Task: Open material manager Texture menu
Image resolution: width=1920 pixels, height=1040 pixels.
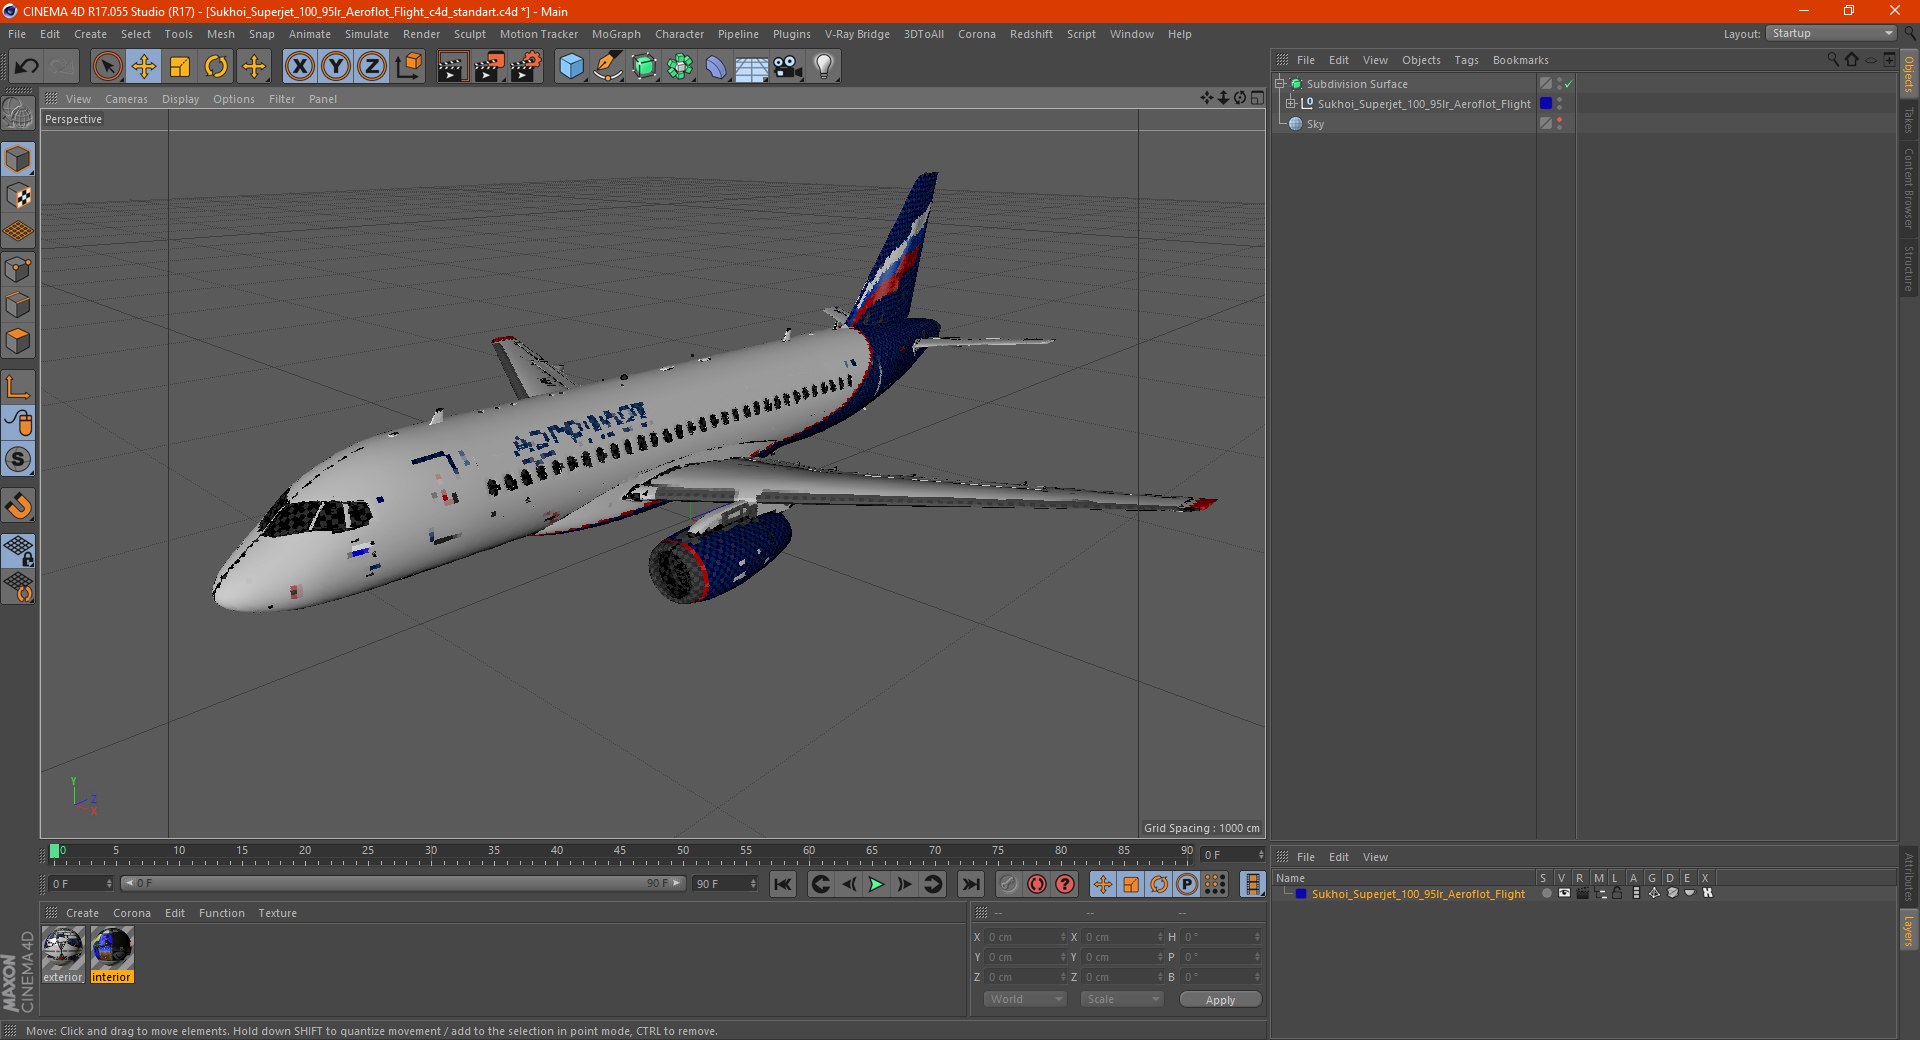Action: point(277,913)
